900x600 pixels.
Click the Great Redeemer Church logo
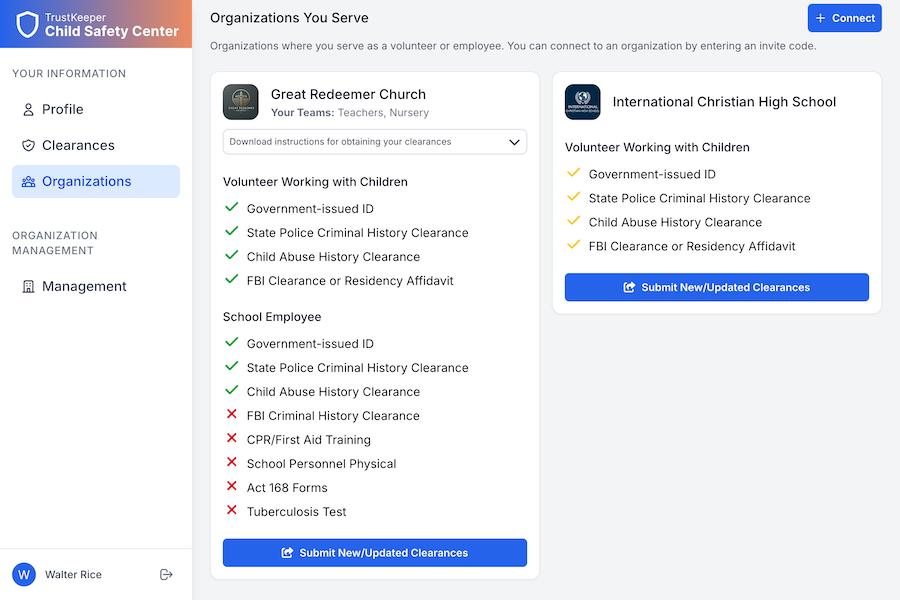pos(240,102)
